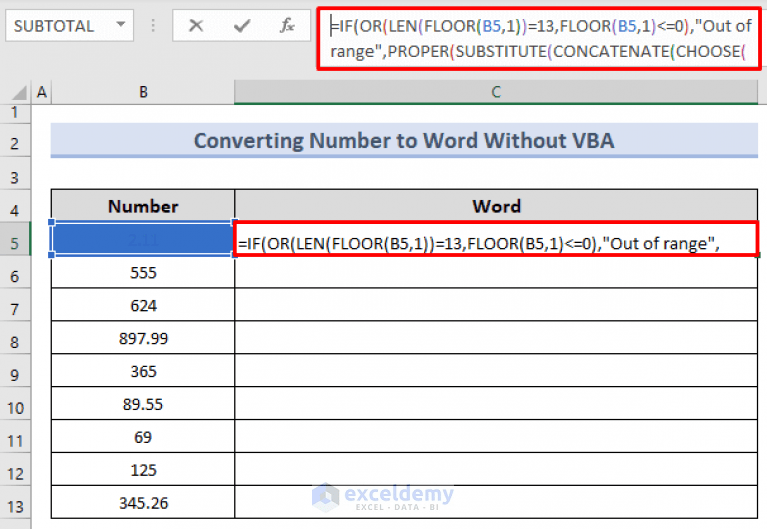Viewport: 767px width, 529px height.
Task: Open Insert Function with the fx icon
Action: [287, 25]
